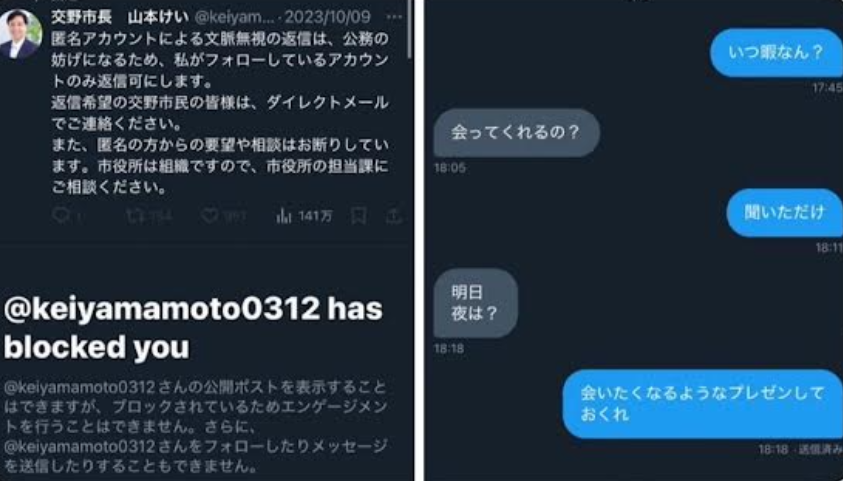
Task: Click the share upload icon
Action: tap(394, 216)
